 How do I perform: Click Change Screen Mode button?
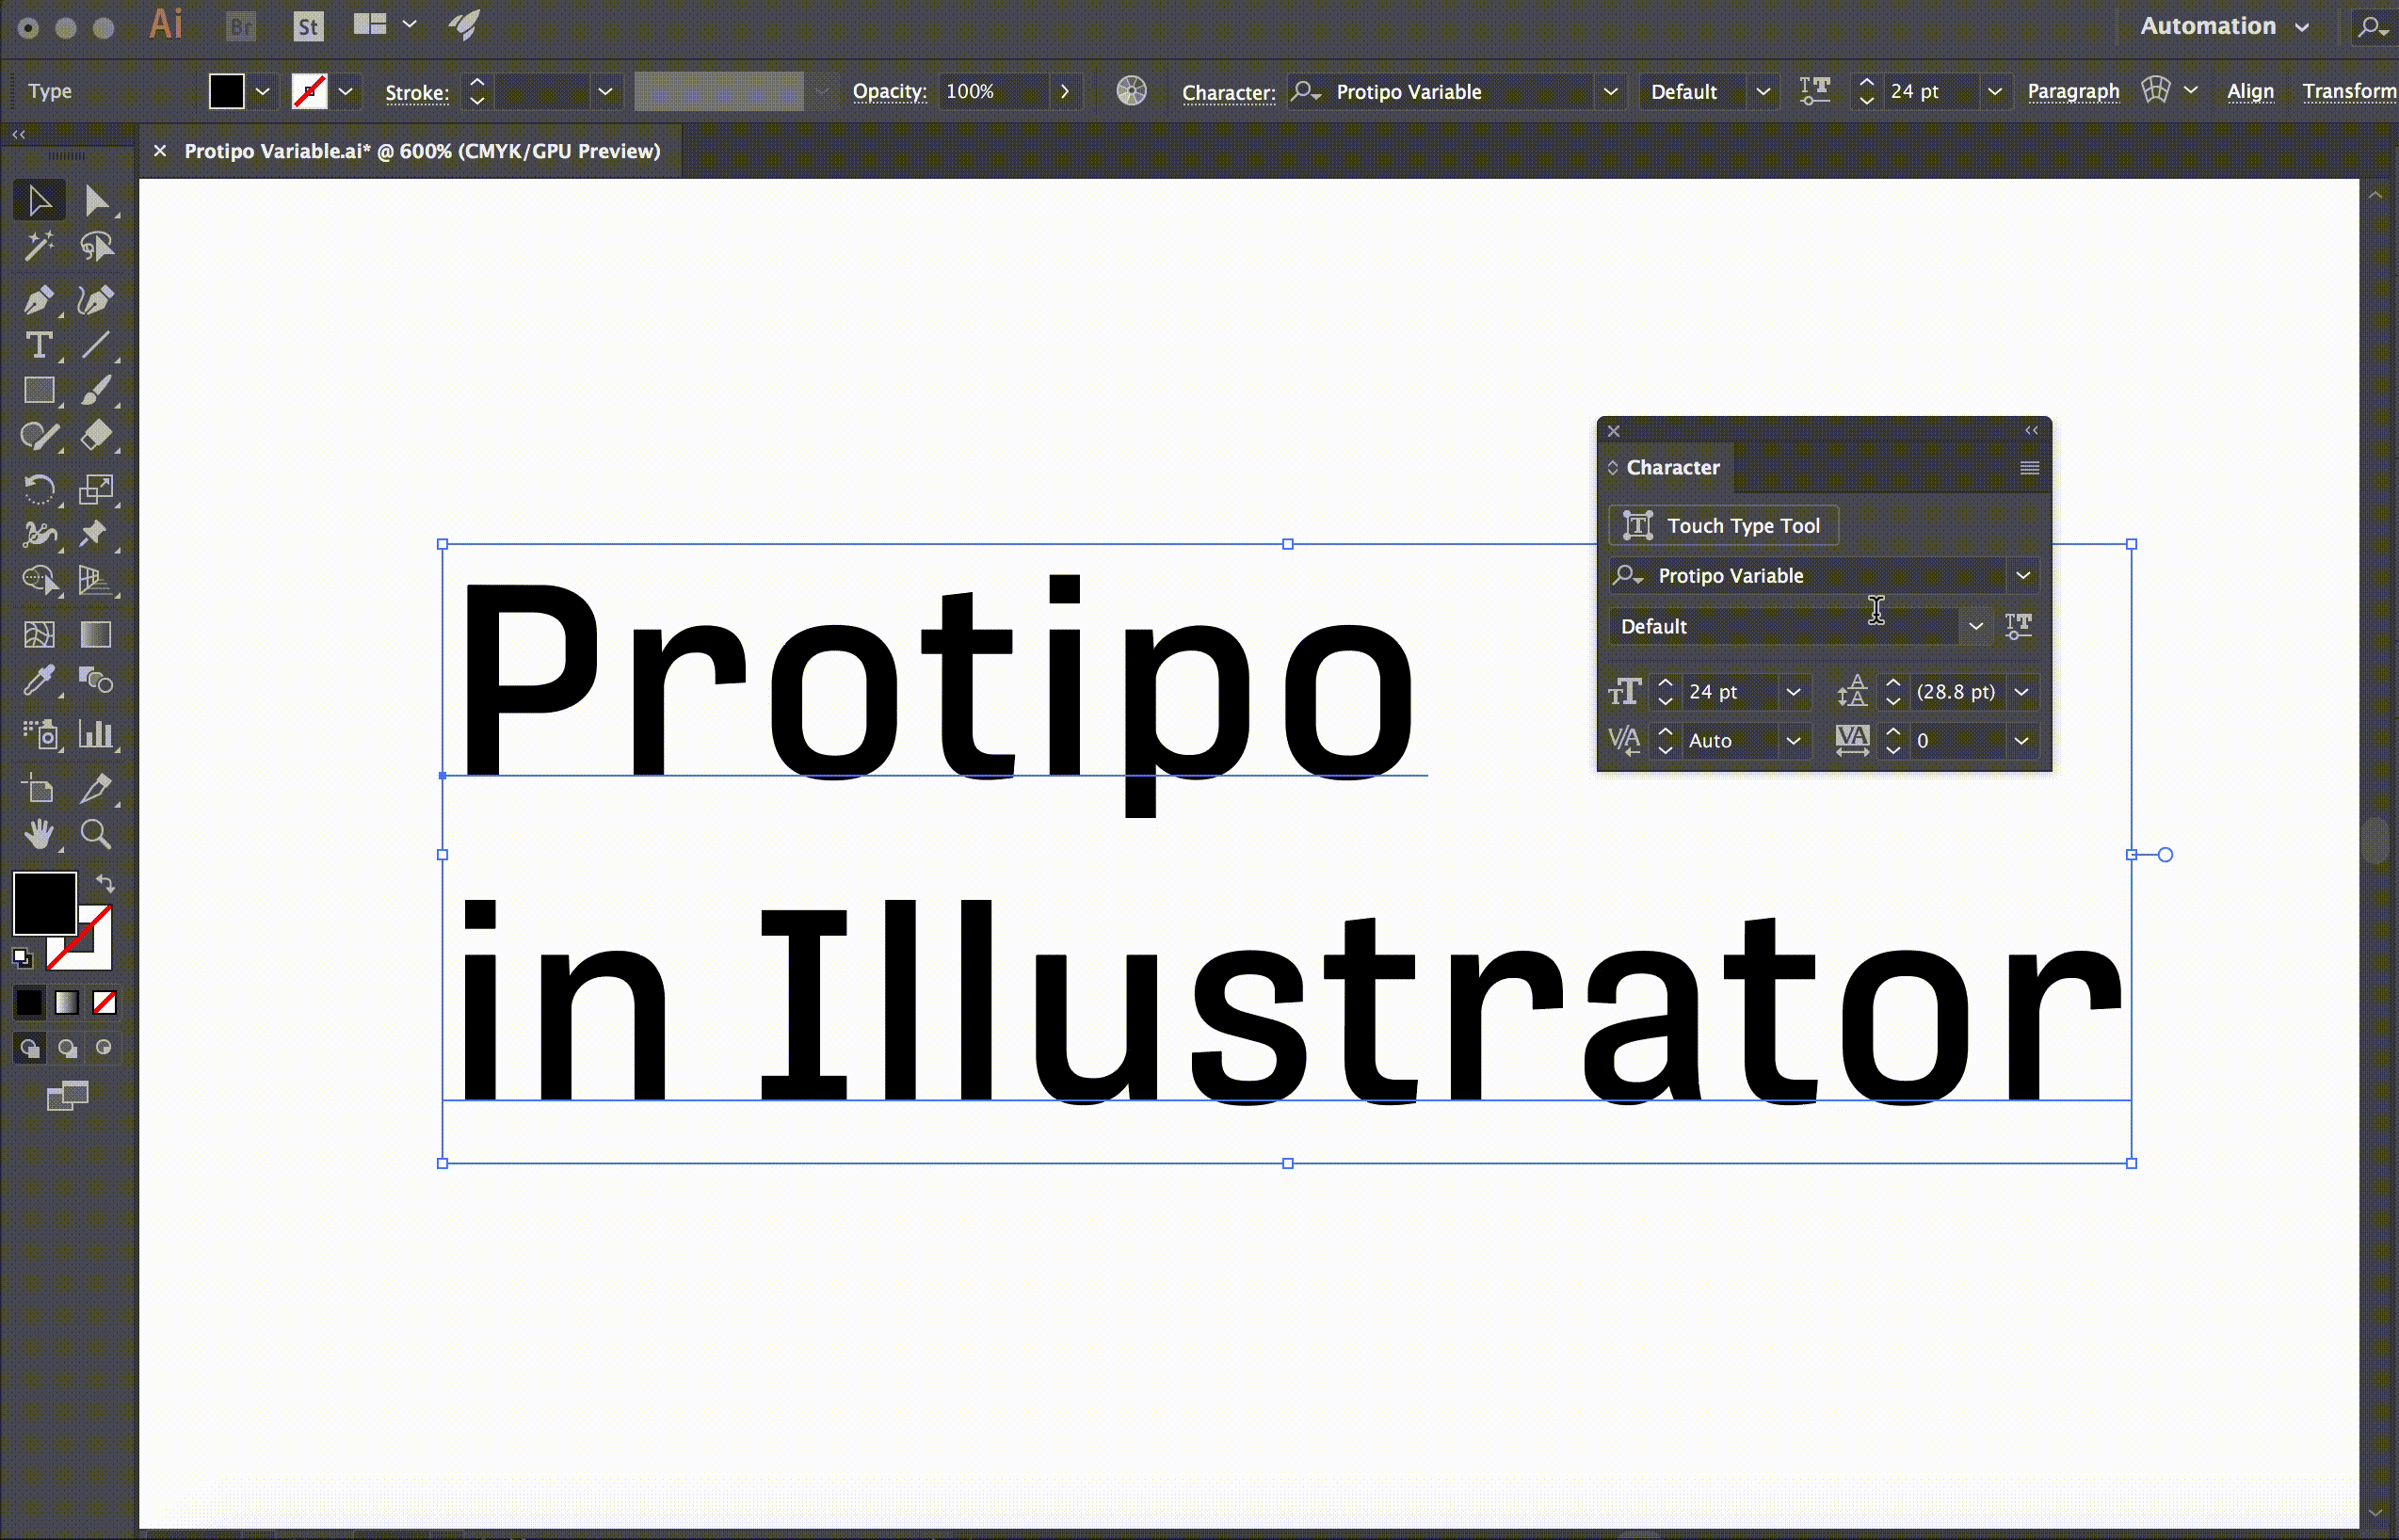(68, 1096)
